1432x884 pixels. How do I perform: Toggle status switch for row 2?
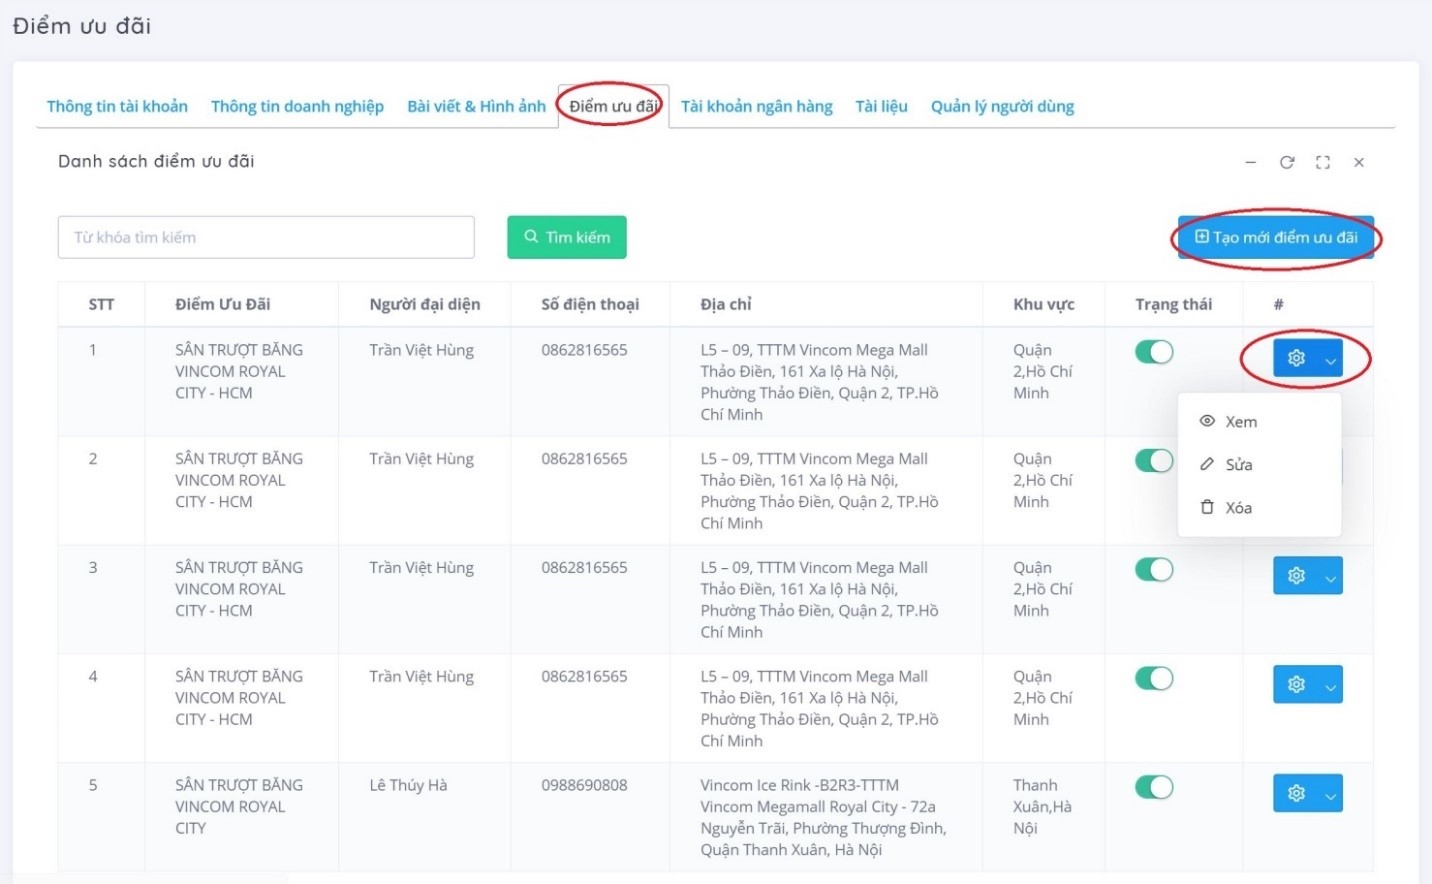point(1154,460)
